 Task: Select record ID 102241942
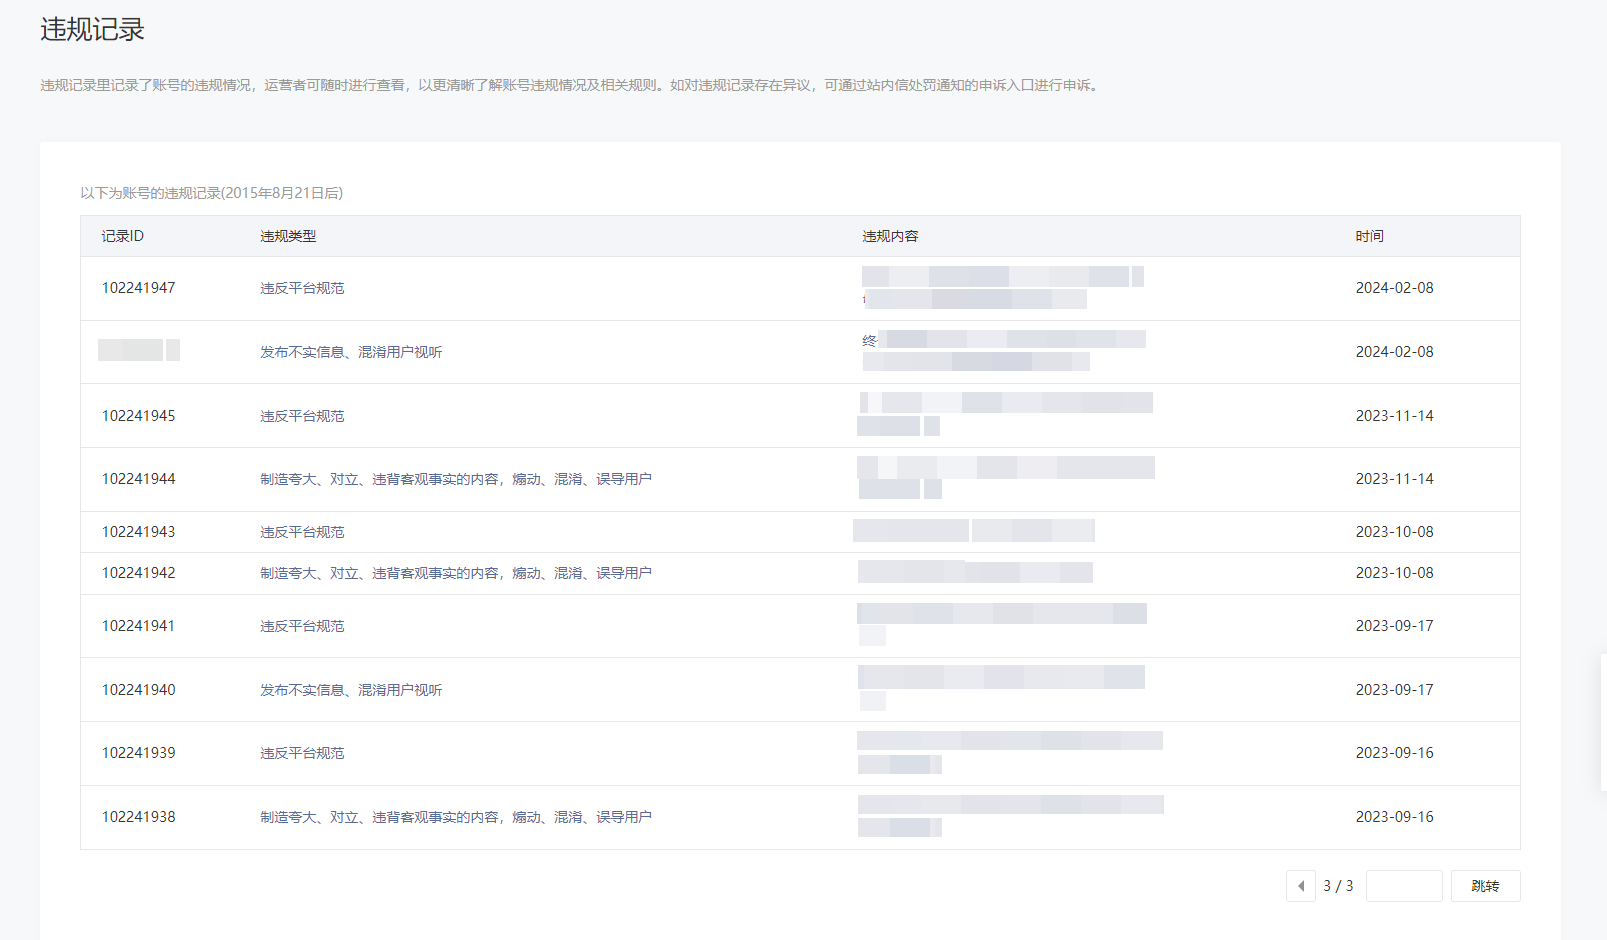[x=138, y=573]
